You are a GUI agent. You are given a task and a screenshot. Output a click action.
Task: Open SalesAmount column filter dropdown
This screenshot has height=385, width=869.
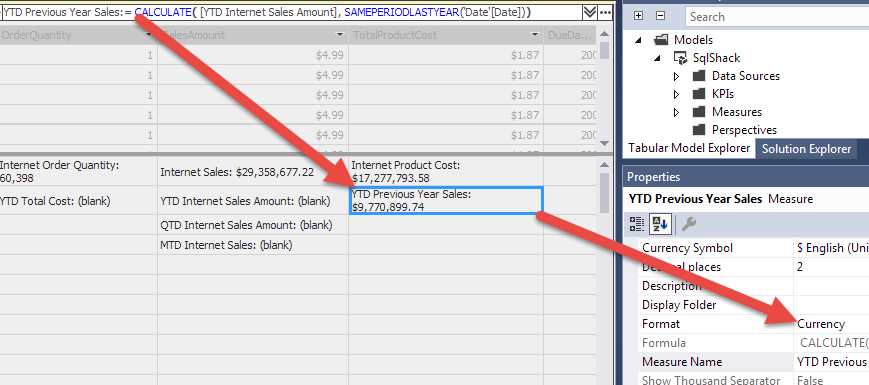tap(340, 35)
